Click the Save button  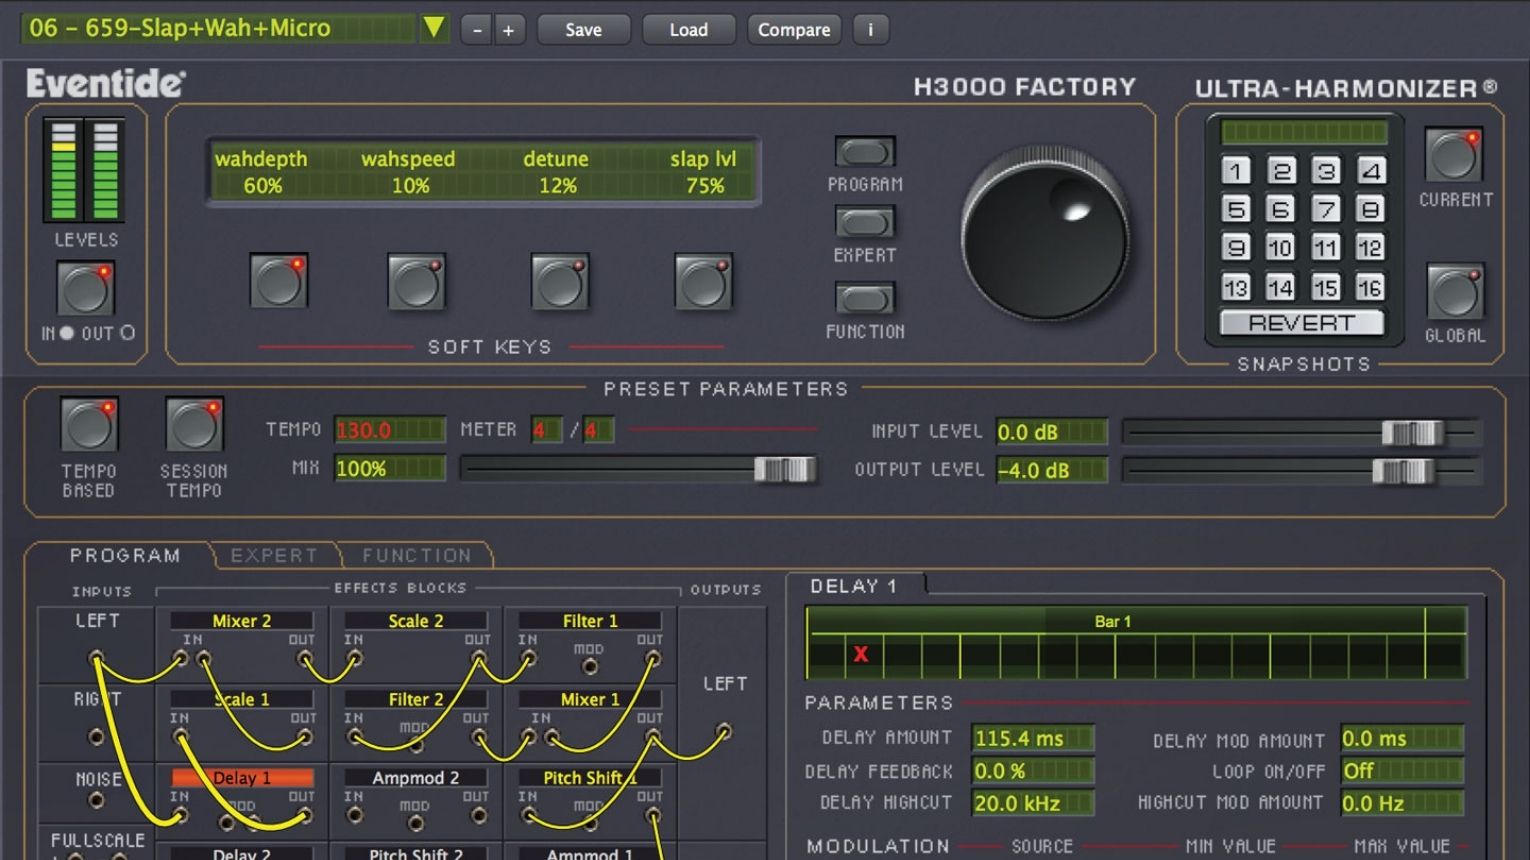(x=583, y=30)
